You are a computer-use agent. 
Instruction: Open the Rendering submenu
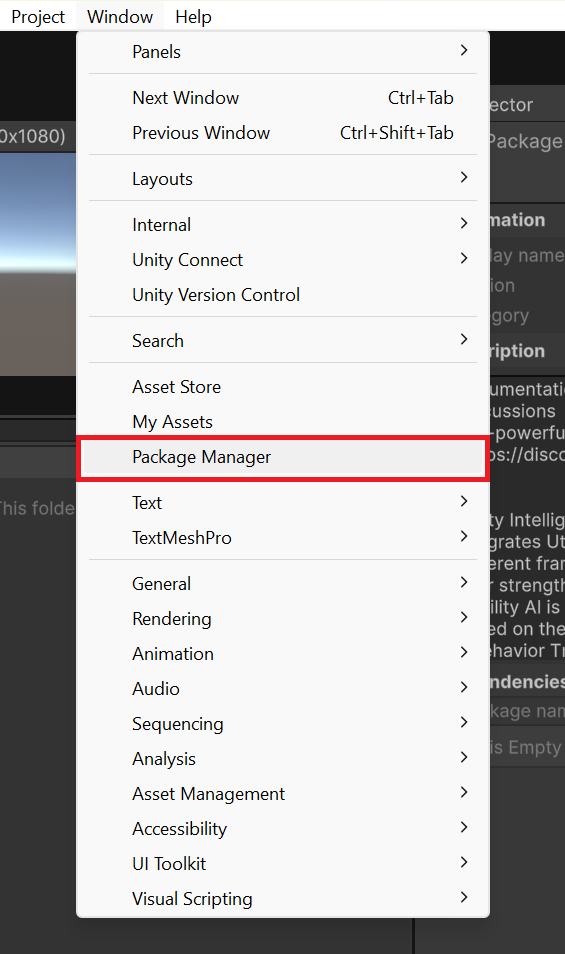[283, 619]
